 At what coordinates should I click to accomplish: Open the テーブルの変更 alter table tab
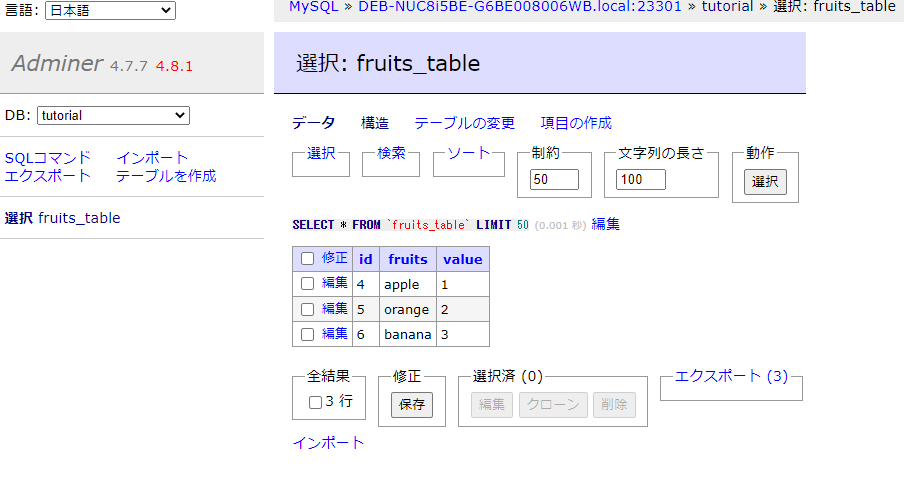[465, 123]
